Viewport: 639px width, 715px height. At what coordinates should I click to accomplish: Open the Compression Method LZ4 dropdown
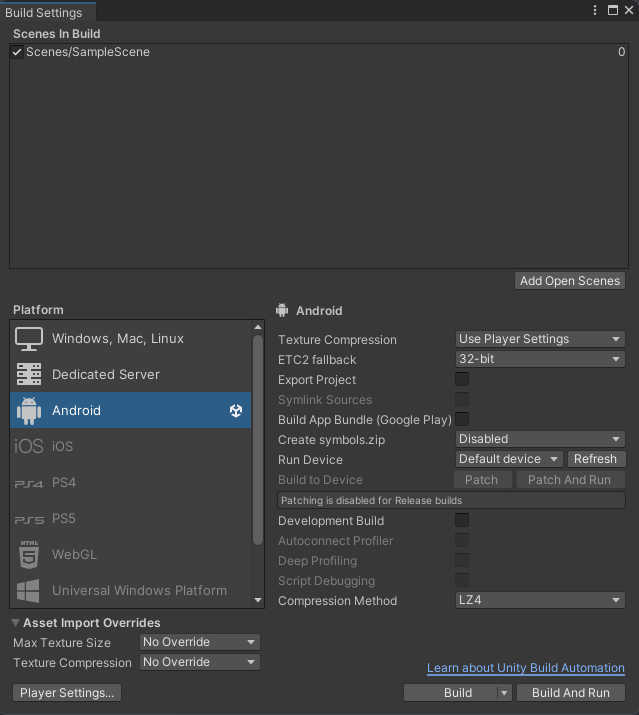pos(540,600)
